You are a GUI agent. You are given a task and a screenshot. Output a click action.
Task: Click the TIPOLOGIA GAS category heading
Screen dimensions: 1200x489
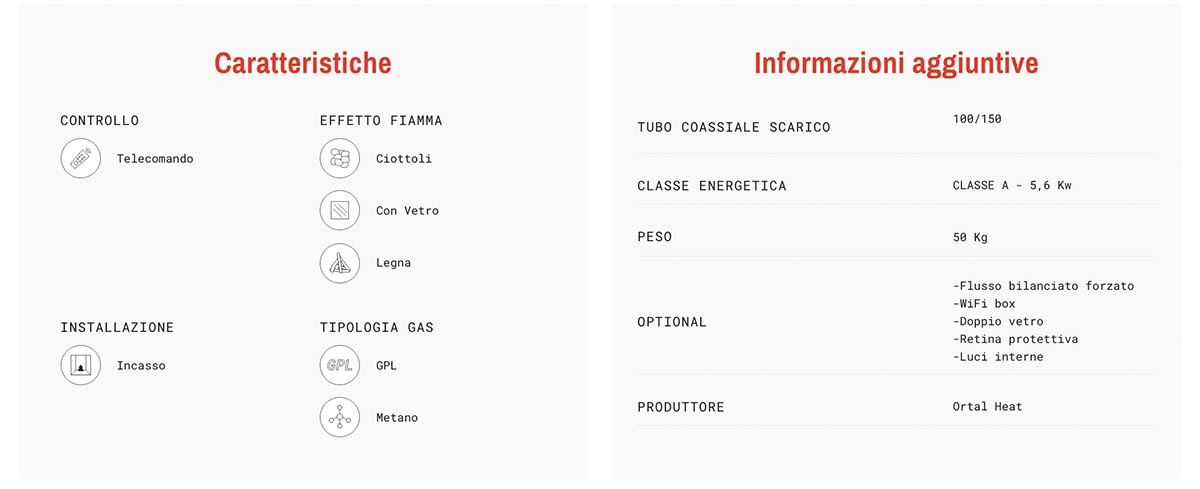click(376, 327)
